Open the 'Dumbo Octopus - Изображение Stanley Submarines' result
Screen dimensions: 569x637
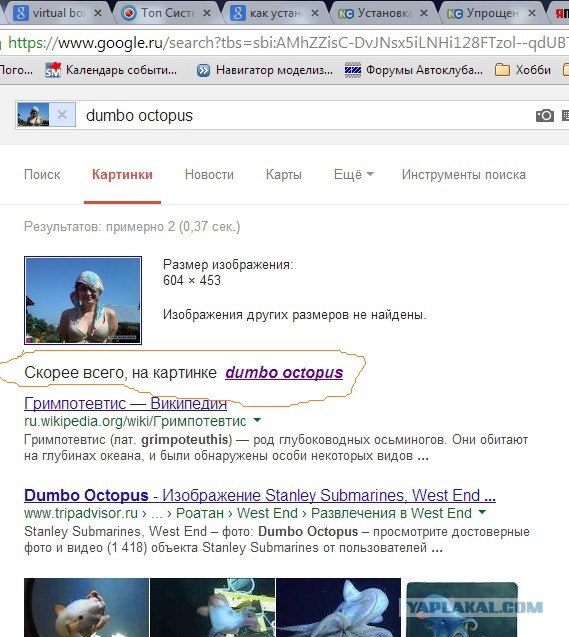point(260,496)
